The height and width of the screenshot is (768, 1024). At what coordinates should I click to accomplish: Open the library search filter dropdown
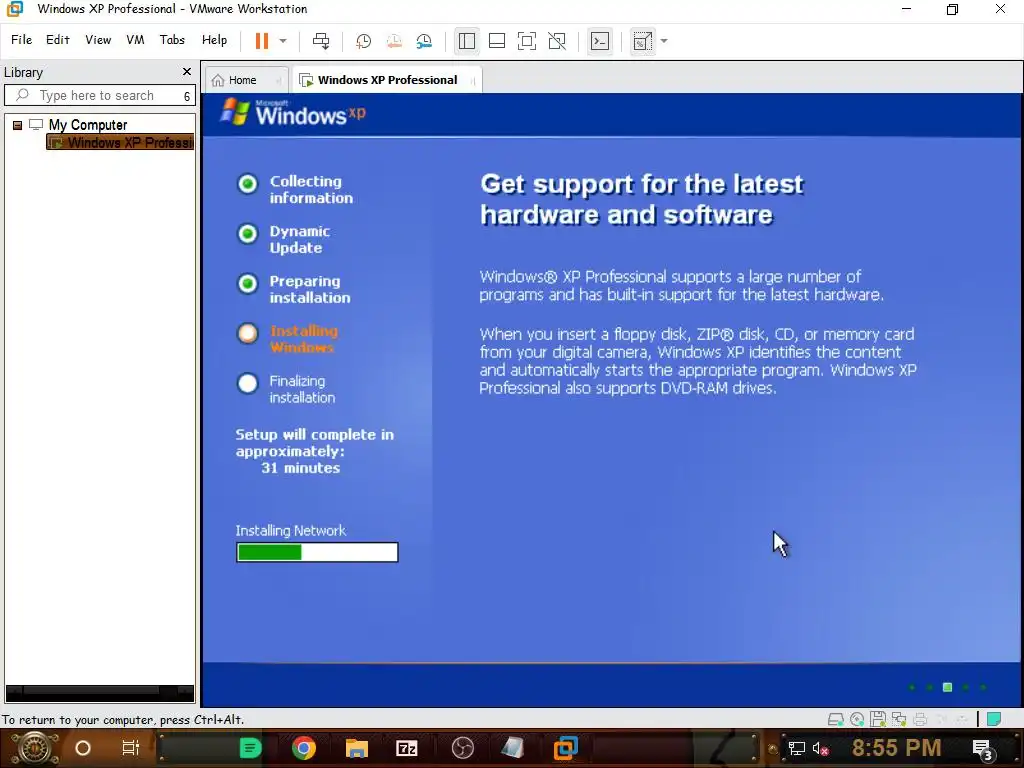tap(187, 96)
